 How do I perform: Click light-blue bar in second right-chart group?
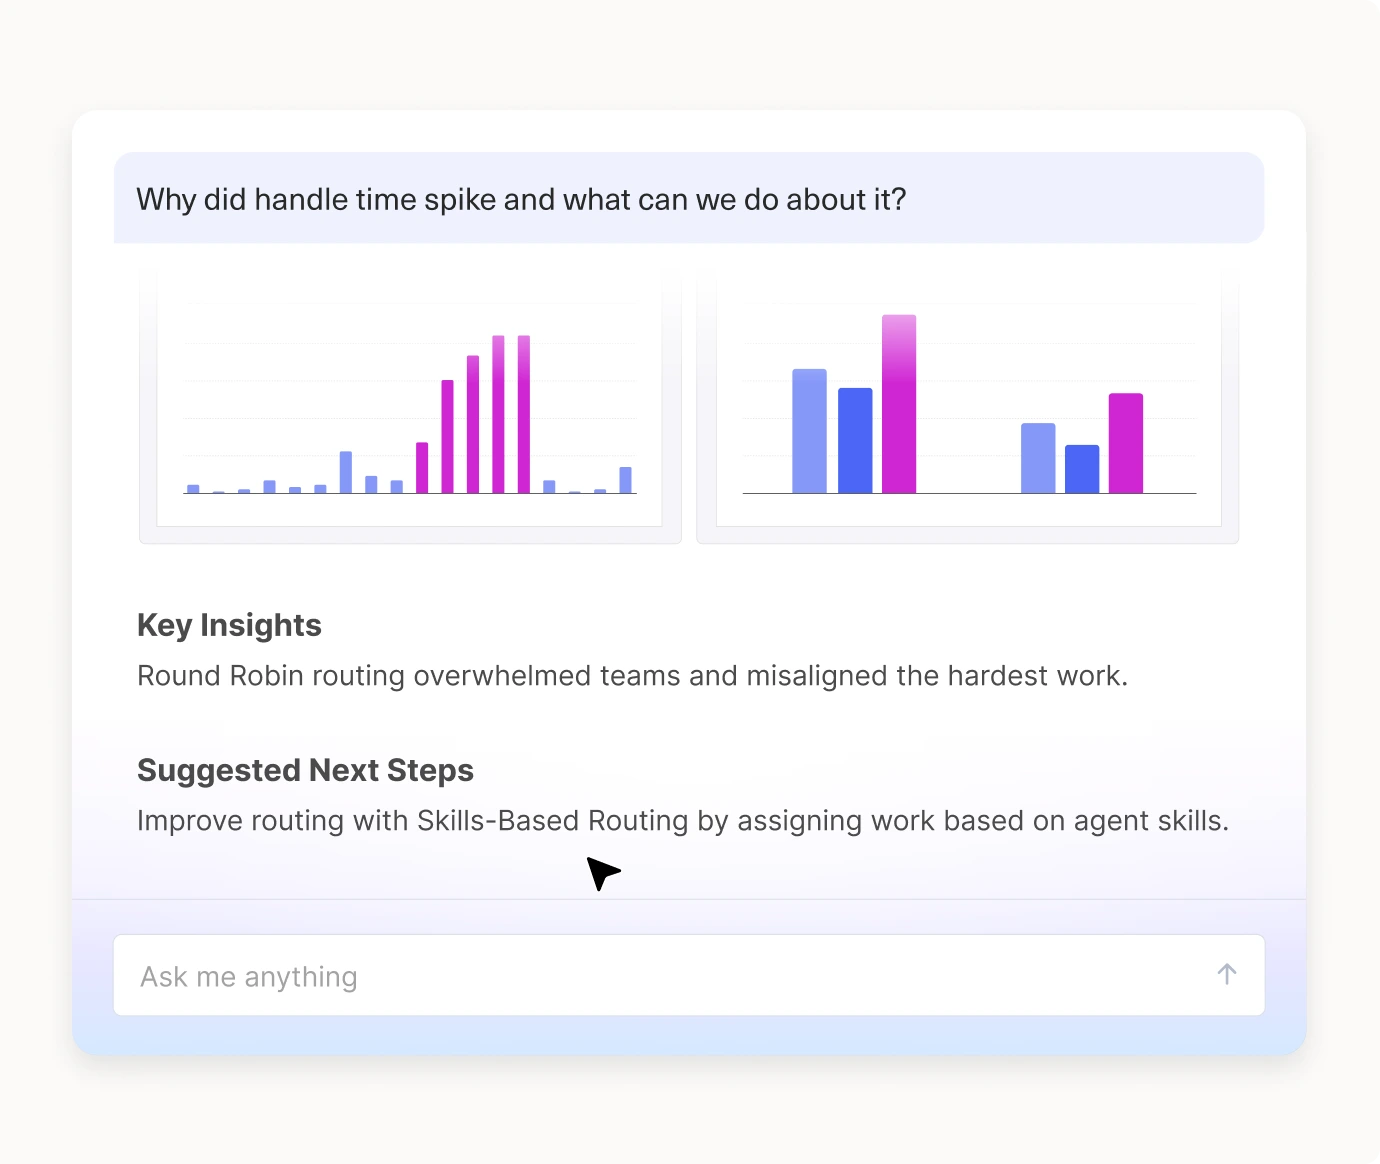(x=1038, y=458)
